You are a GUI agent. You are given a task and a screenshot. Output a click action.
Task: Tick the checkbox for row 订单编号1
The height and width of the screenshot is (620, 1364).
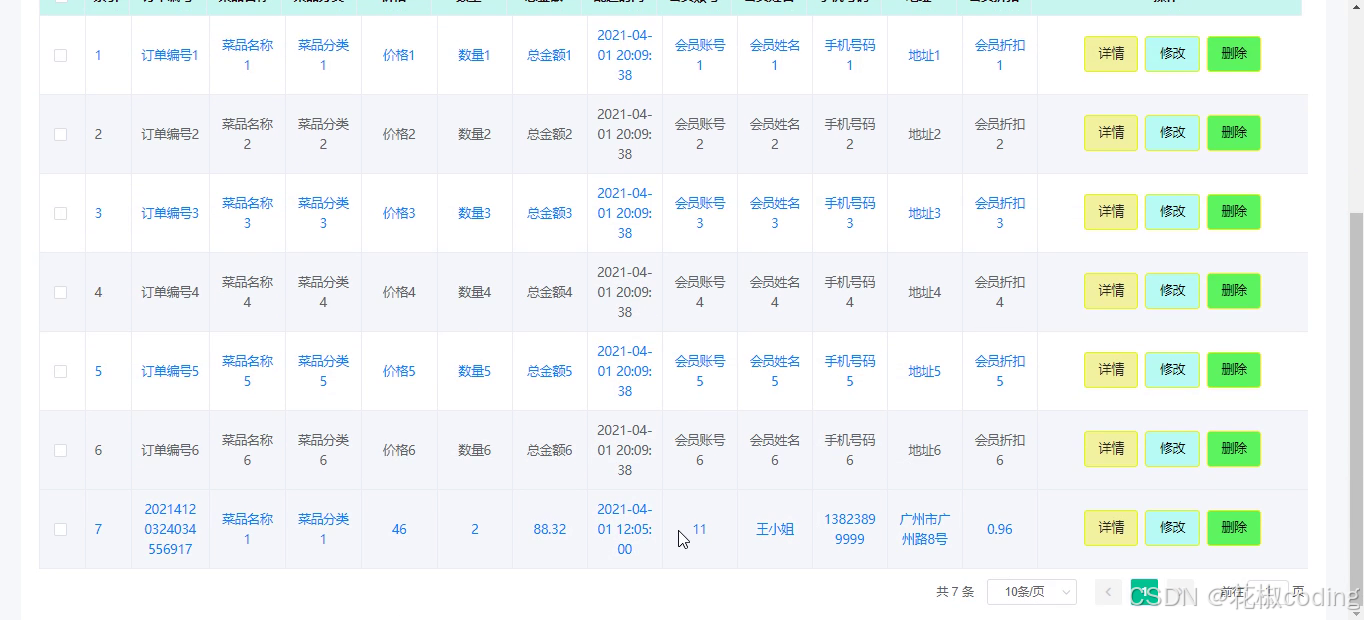[60, 55]
